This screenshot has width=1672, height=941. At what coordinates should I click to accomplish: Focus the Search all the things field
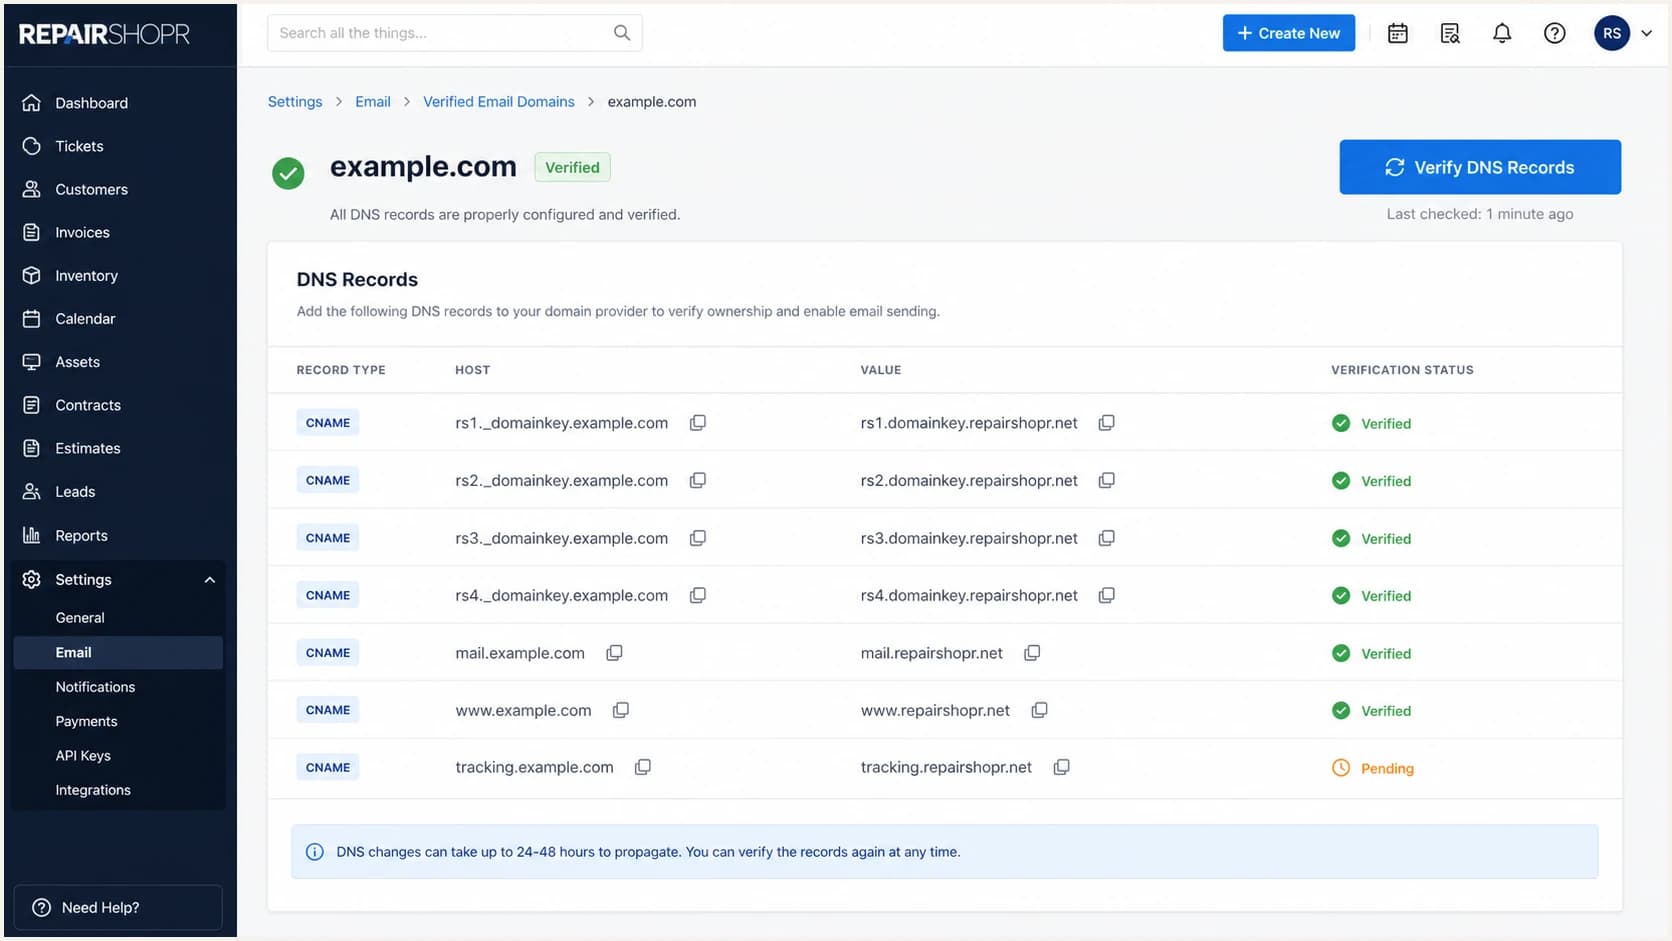pyautogui.click(x=455, y=33)
